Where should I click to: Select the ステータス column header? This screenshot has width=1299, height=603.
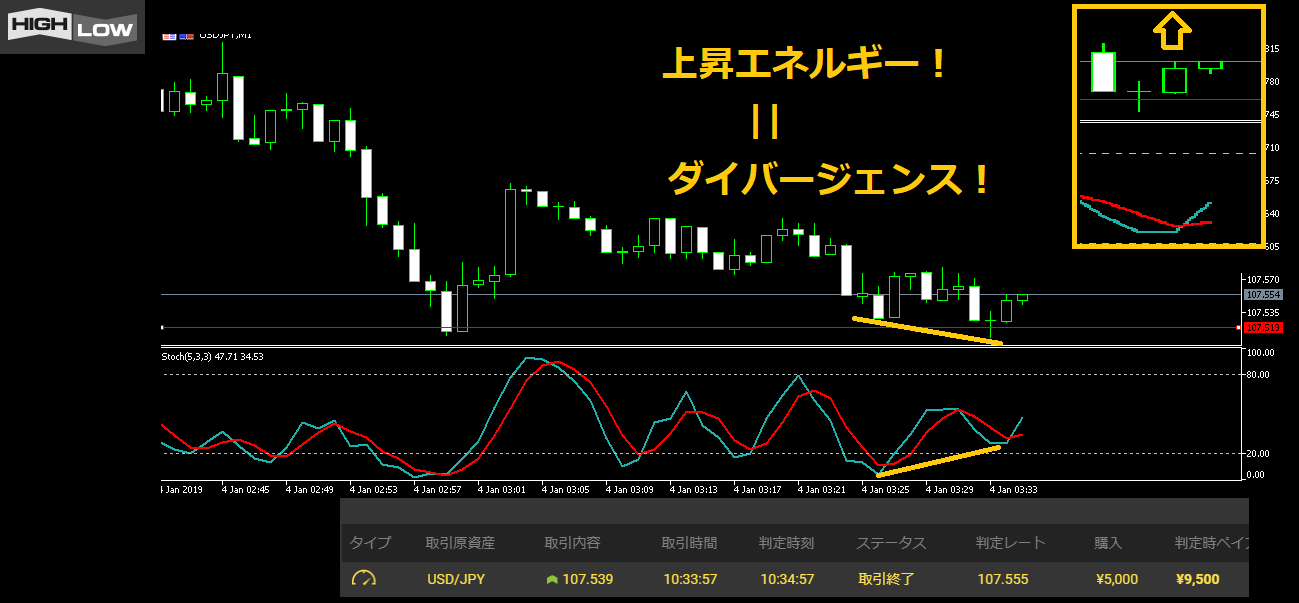click(891, 543)
